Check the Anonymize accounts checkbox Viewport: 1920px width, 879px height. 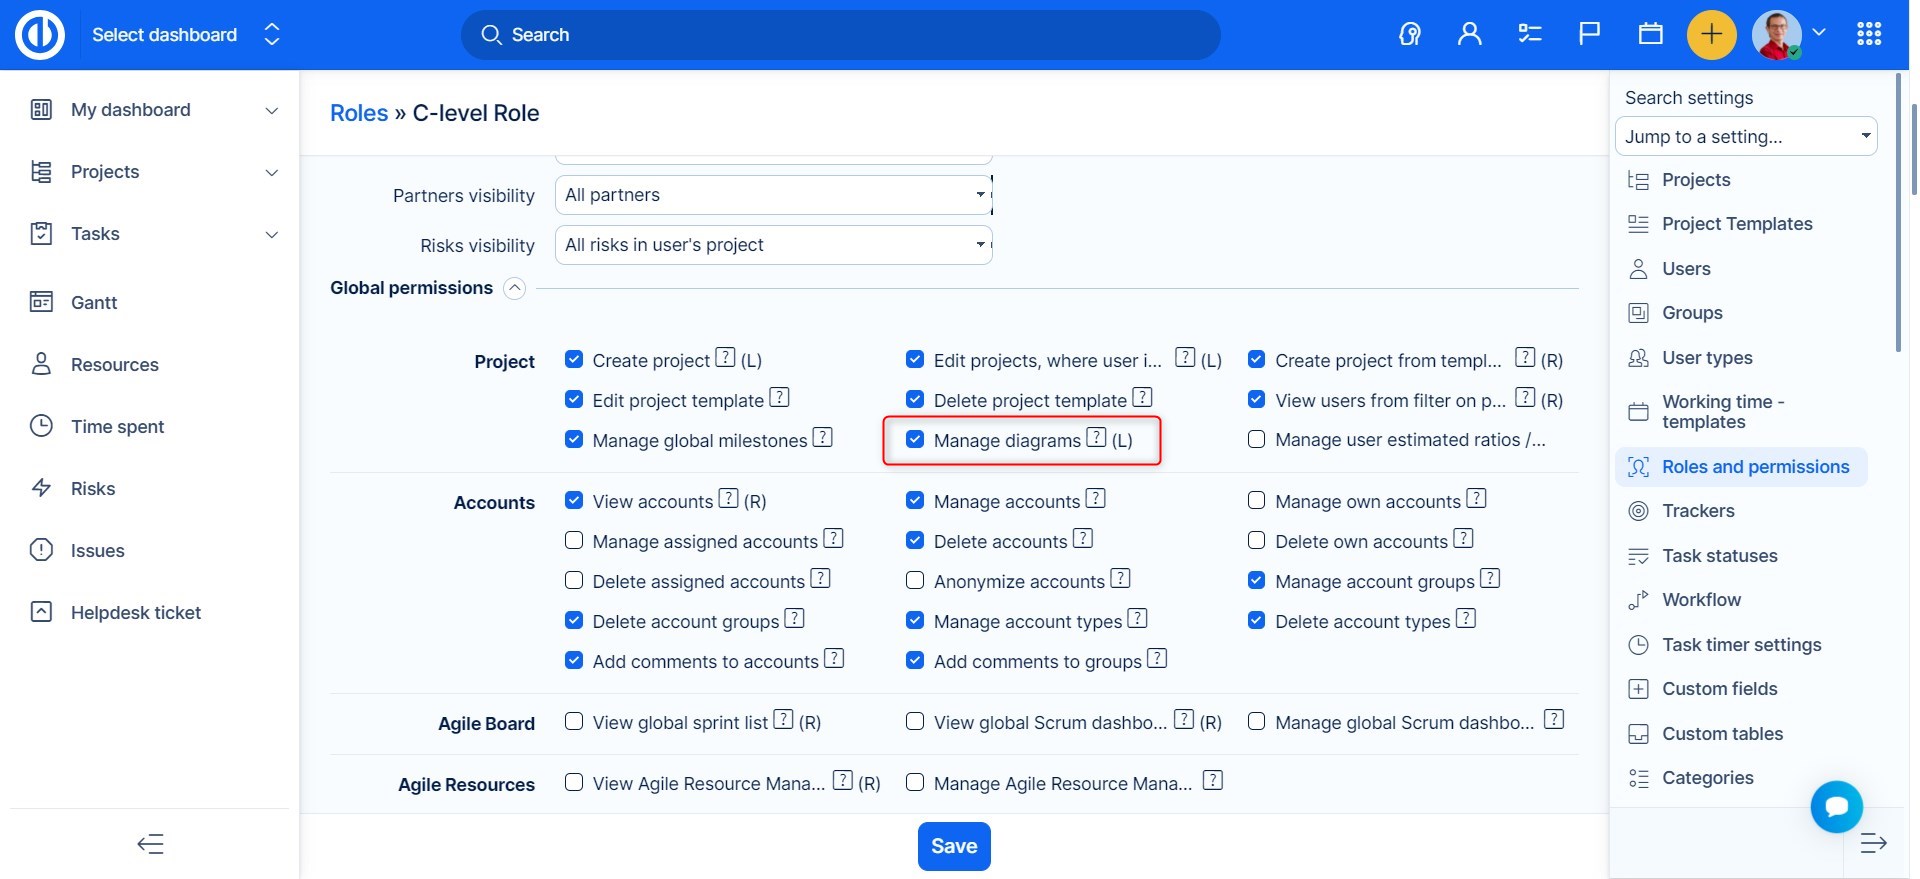pyautogui.click(x=915, y=581)
